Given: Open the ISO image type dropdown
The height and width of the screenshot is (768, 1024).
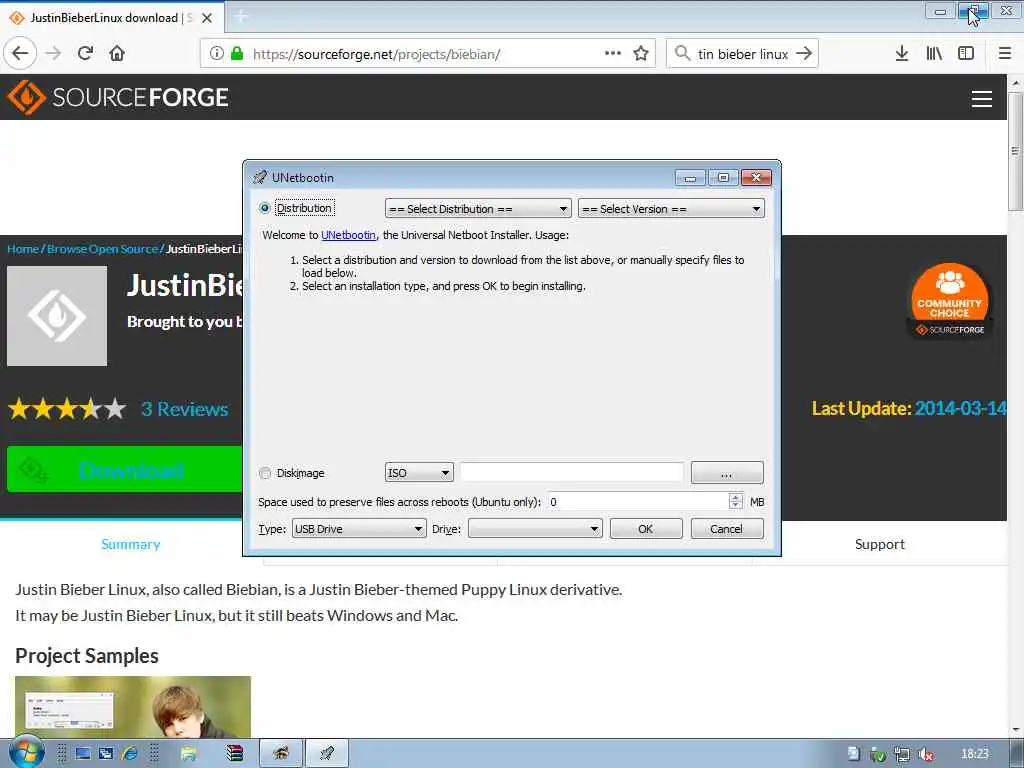Looking at the screenshot, I should (419, 473).
